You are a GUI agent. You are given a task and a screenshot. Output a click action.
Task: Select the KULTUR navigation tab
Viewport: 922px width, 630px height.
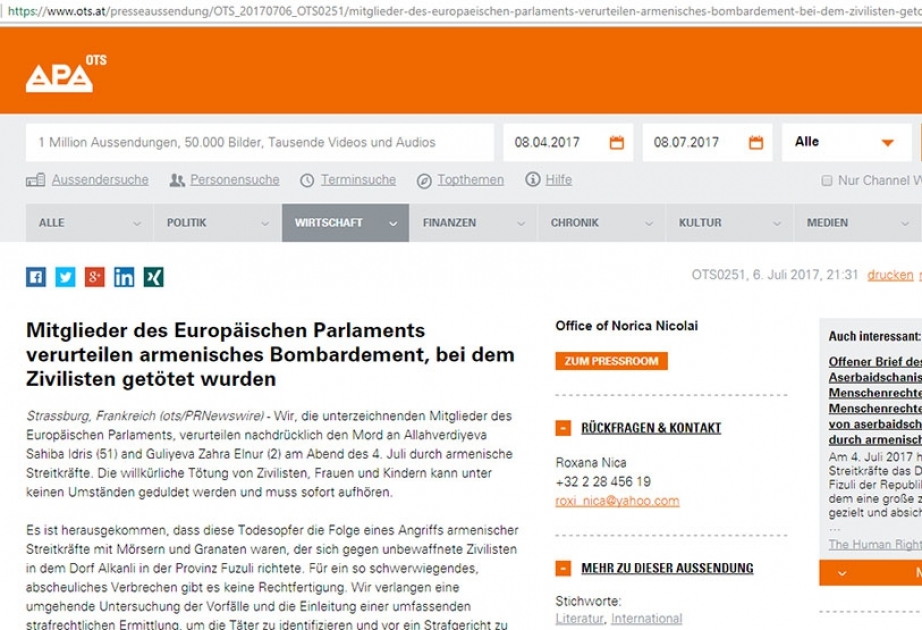(x=730, y=223)
